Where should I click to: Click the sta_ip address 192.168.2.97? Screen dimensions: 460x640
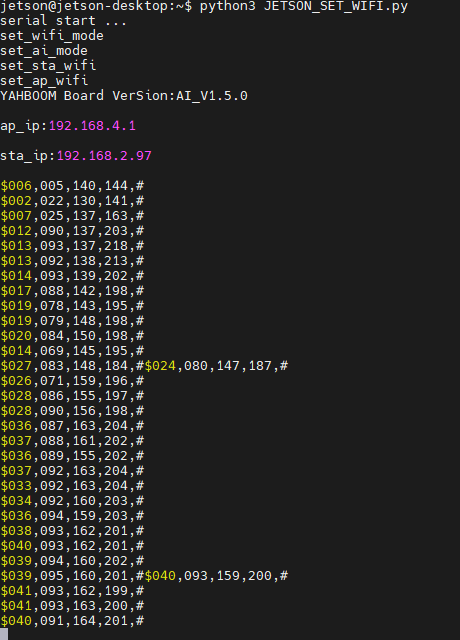104,156
